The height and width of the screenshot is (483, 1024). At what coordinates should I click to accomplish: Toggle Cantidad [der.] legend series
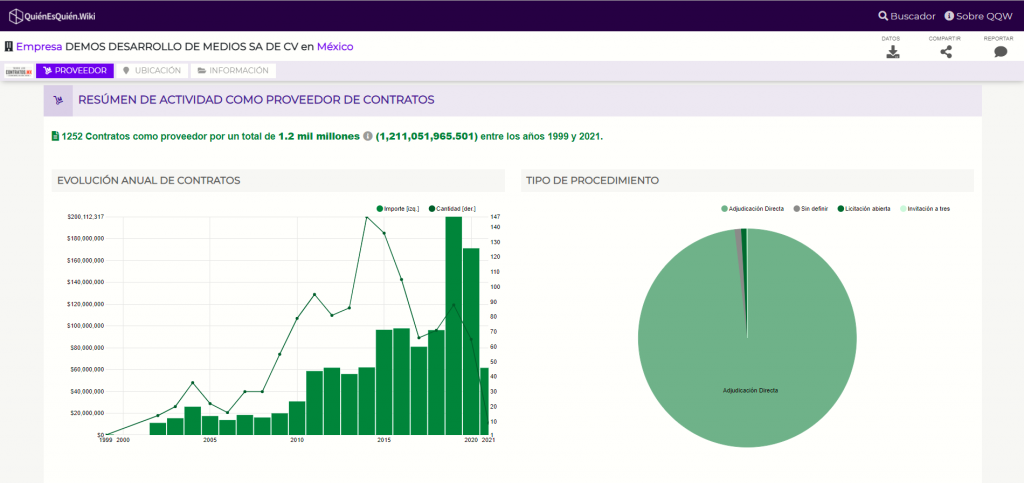click(x=451, y=209)
